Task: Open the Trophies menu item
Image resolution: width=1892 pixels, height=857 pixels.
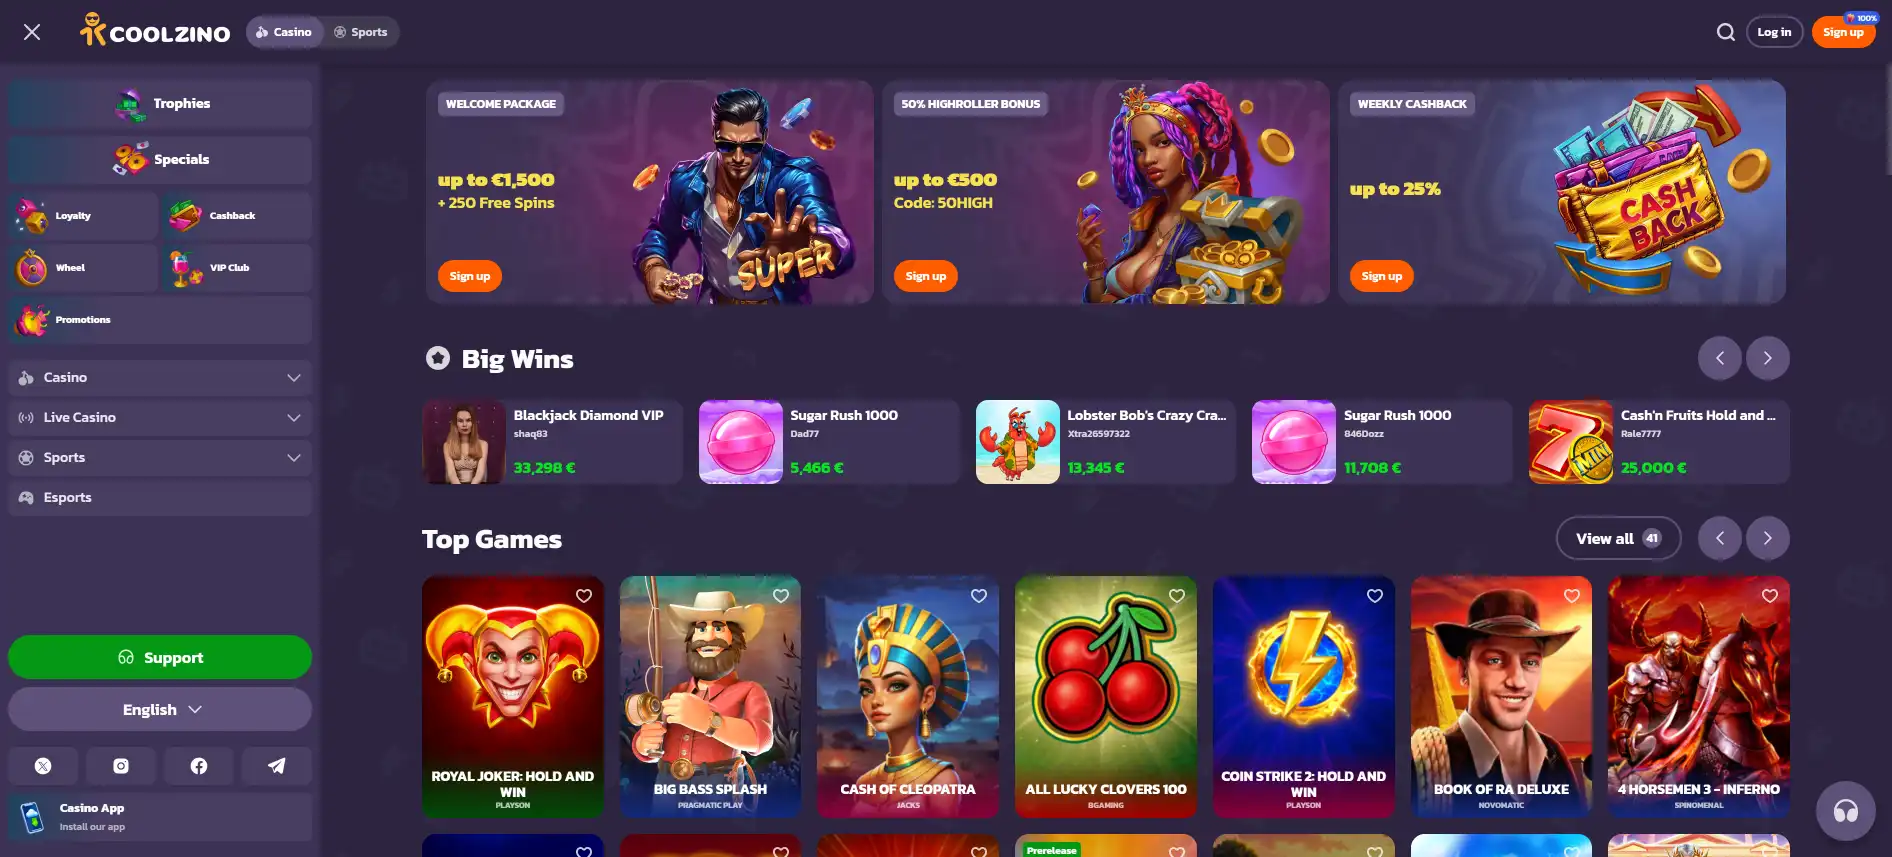Action: [160, 104]
